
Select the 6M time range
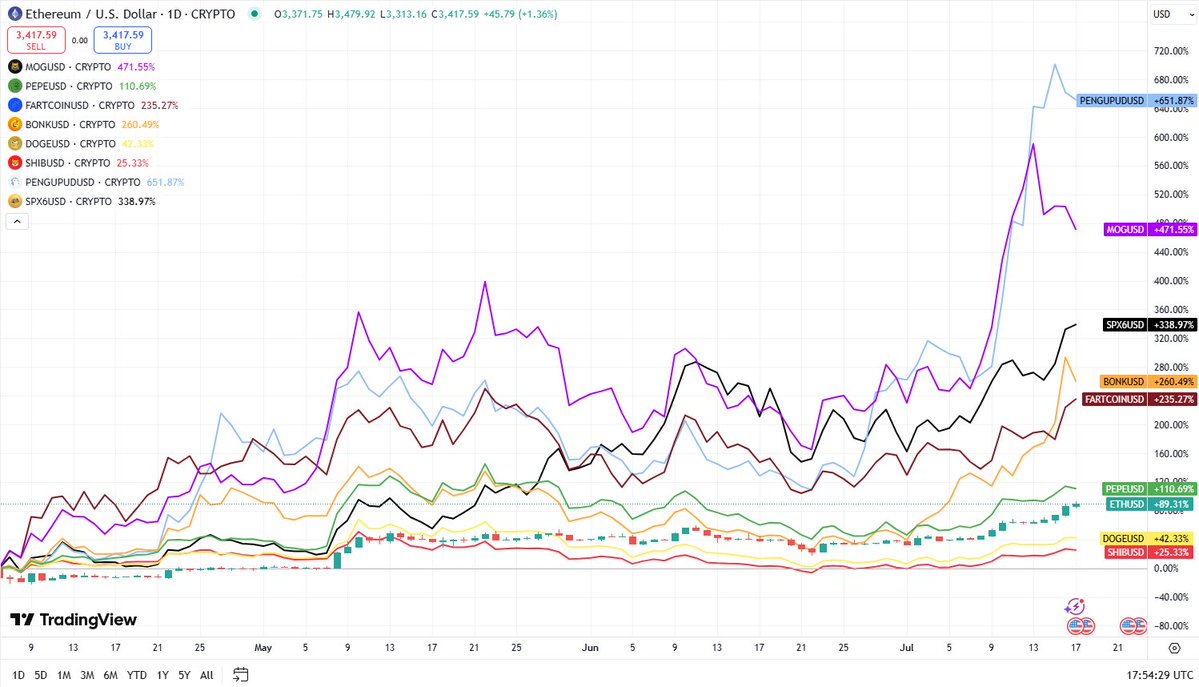pos(111,675)
